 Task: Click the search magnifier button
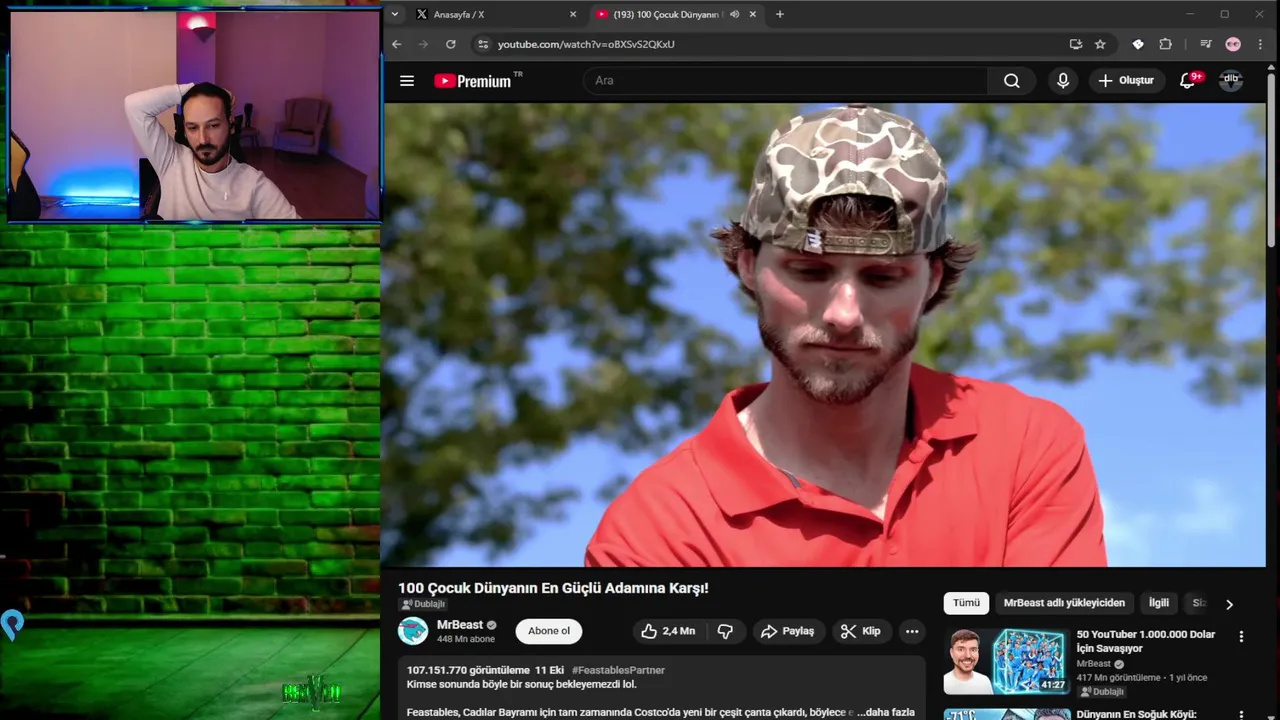click(1012, 81)
